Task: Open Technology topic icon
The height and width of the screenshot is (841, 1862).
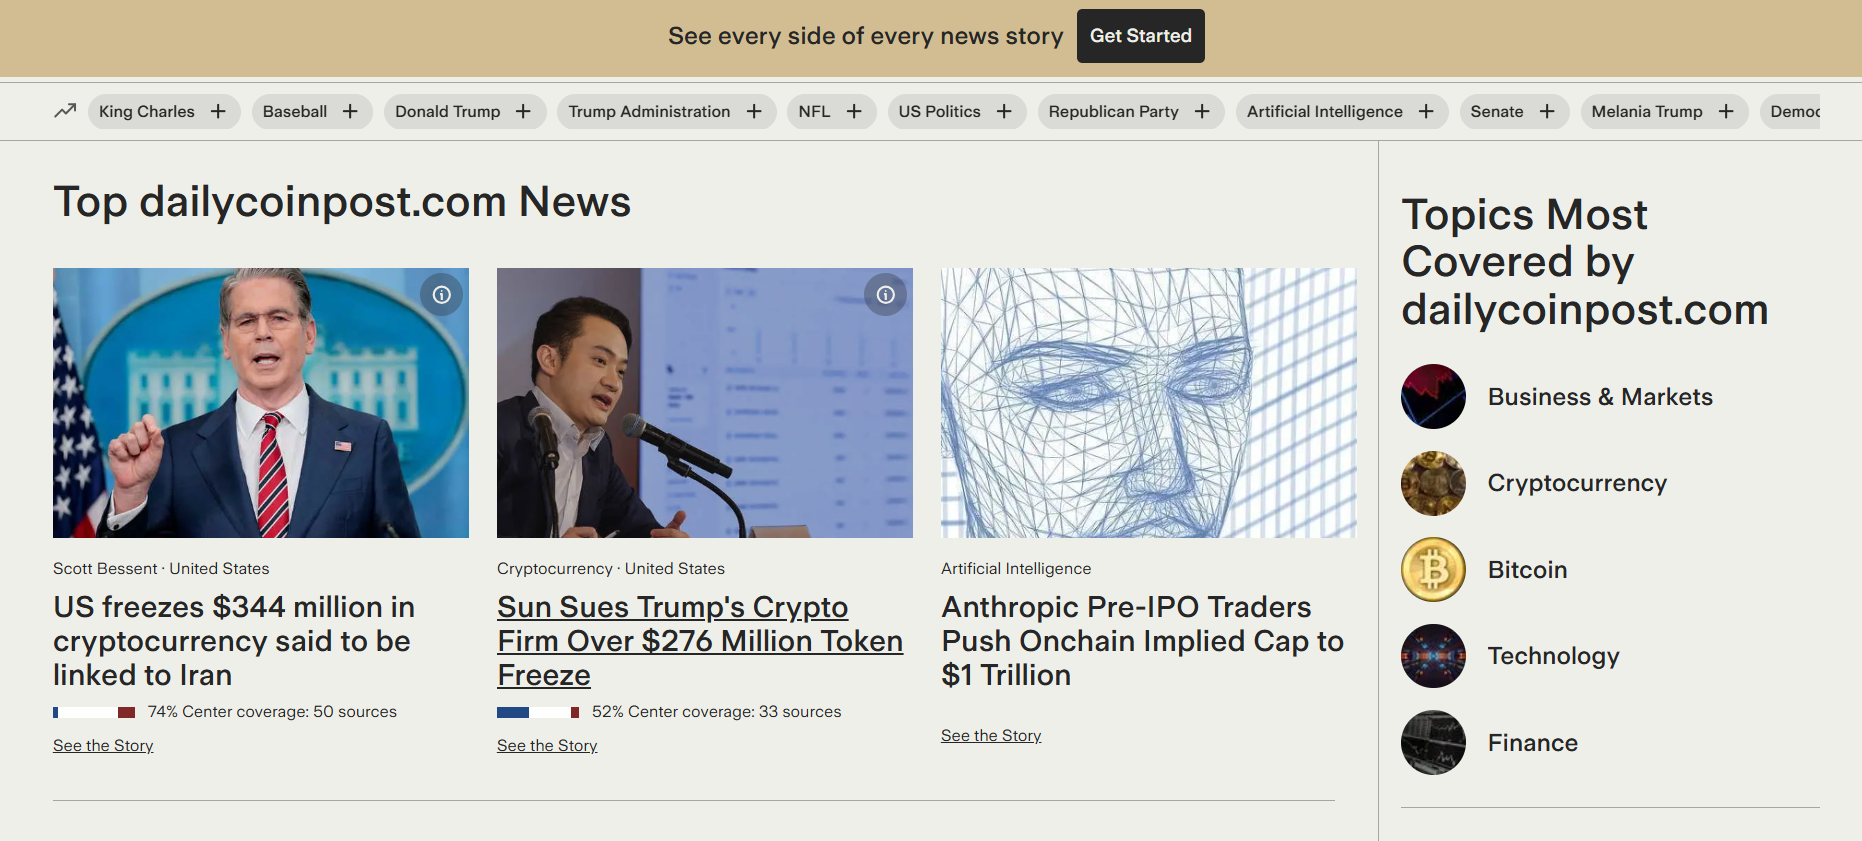Action: click(1433, 656)
